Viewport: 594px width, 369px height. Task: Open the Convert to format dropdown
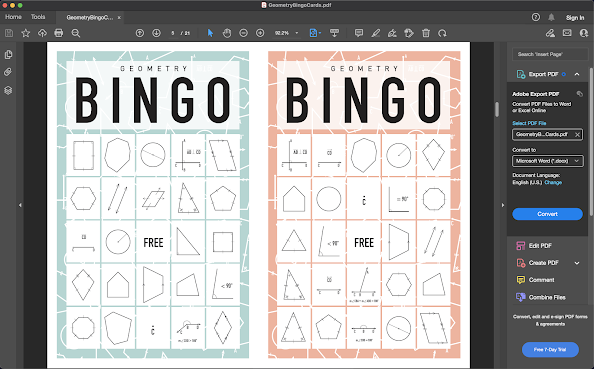tap(548, 161)
